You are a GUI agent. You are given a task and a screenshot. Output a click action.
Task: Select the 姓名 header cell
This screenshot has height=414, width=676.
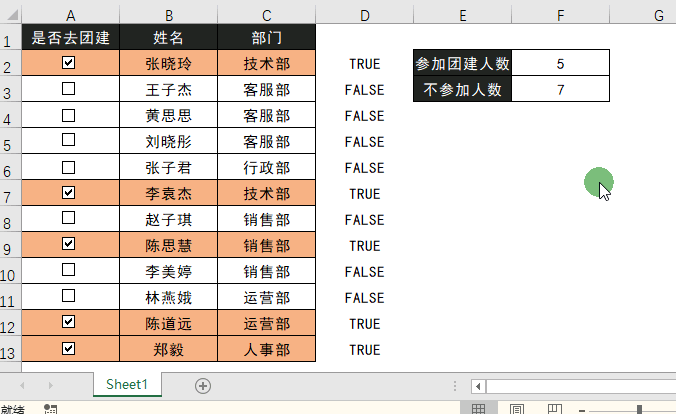169,37
